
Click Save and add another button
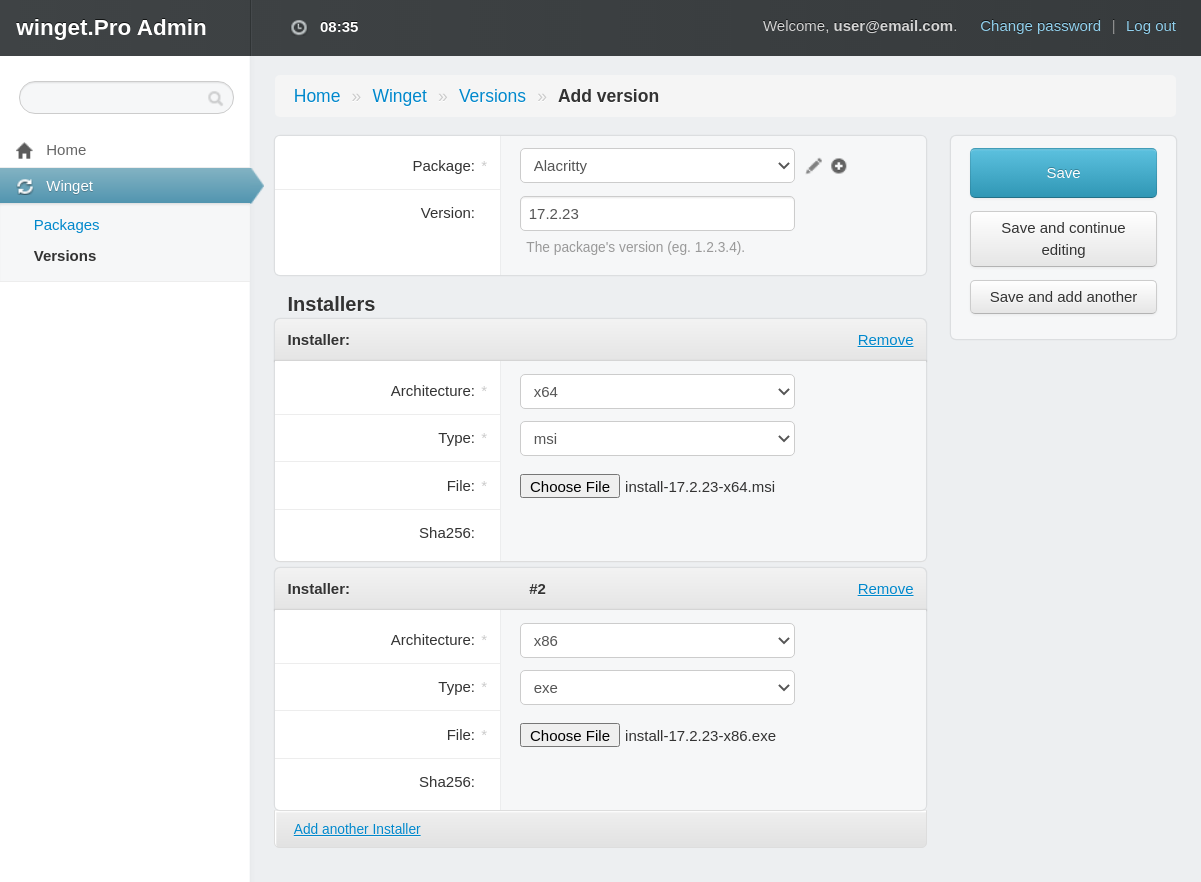[1063, 297]
